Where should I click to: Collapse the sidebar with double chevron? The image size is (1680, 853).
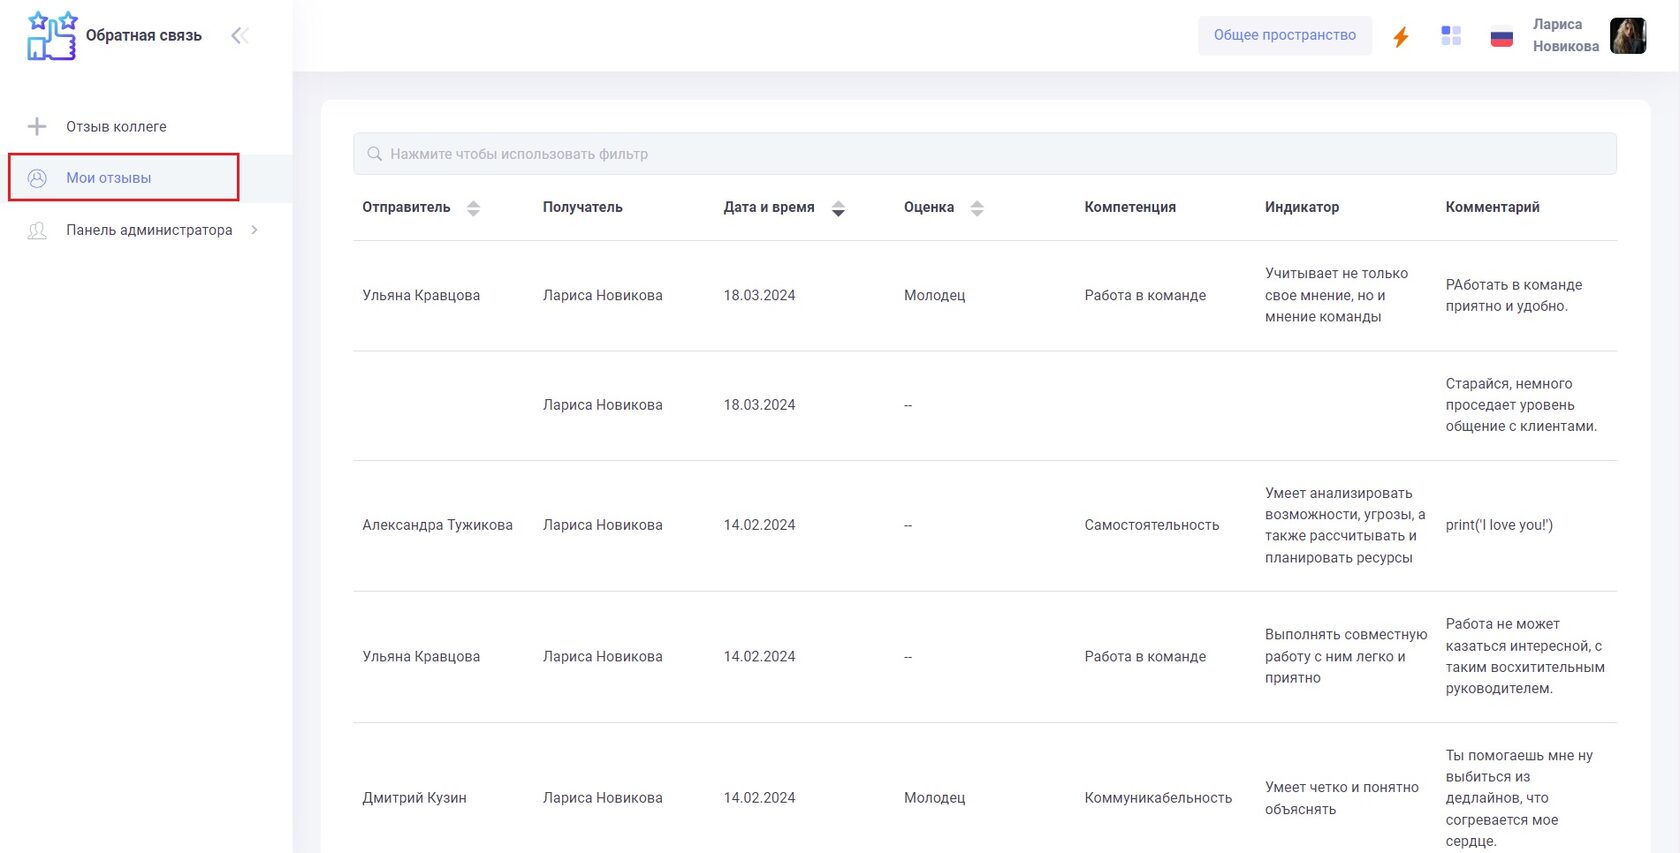(239, 36)
